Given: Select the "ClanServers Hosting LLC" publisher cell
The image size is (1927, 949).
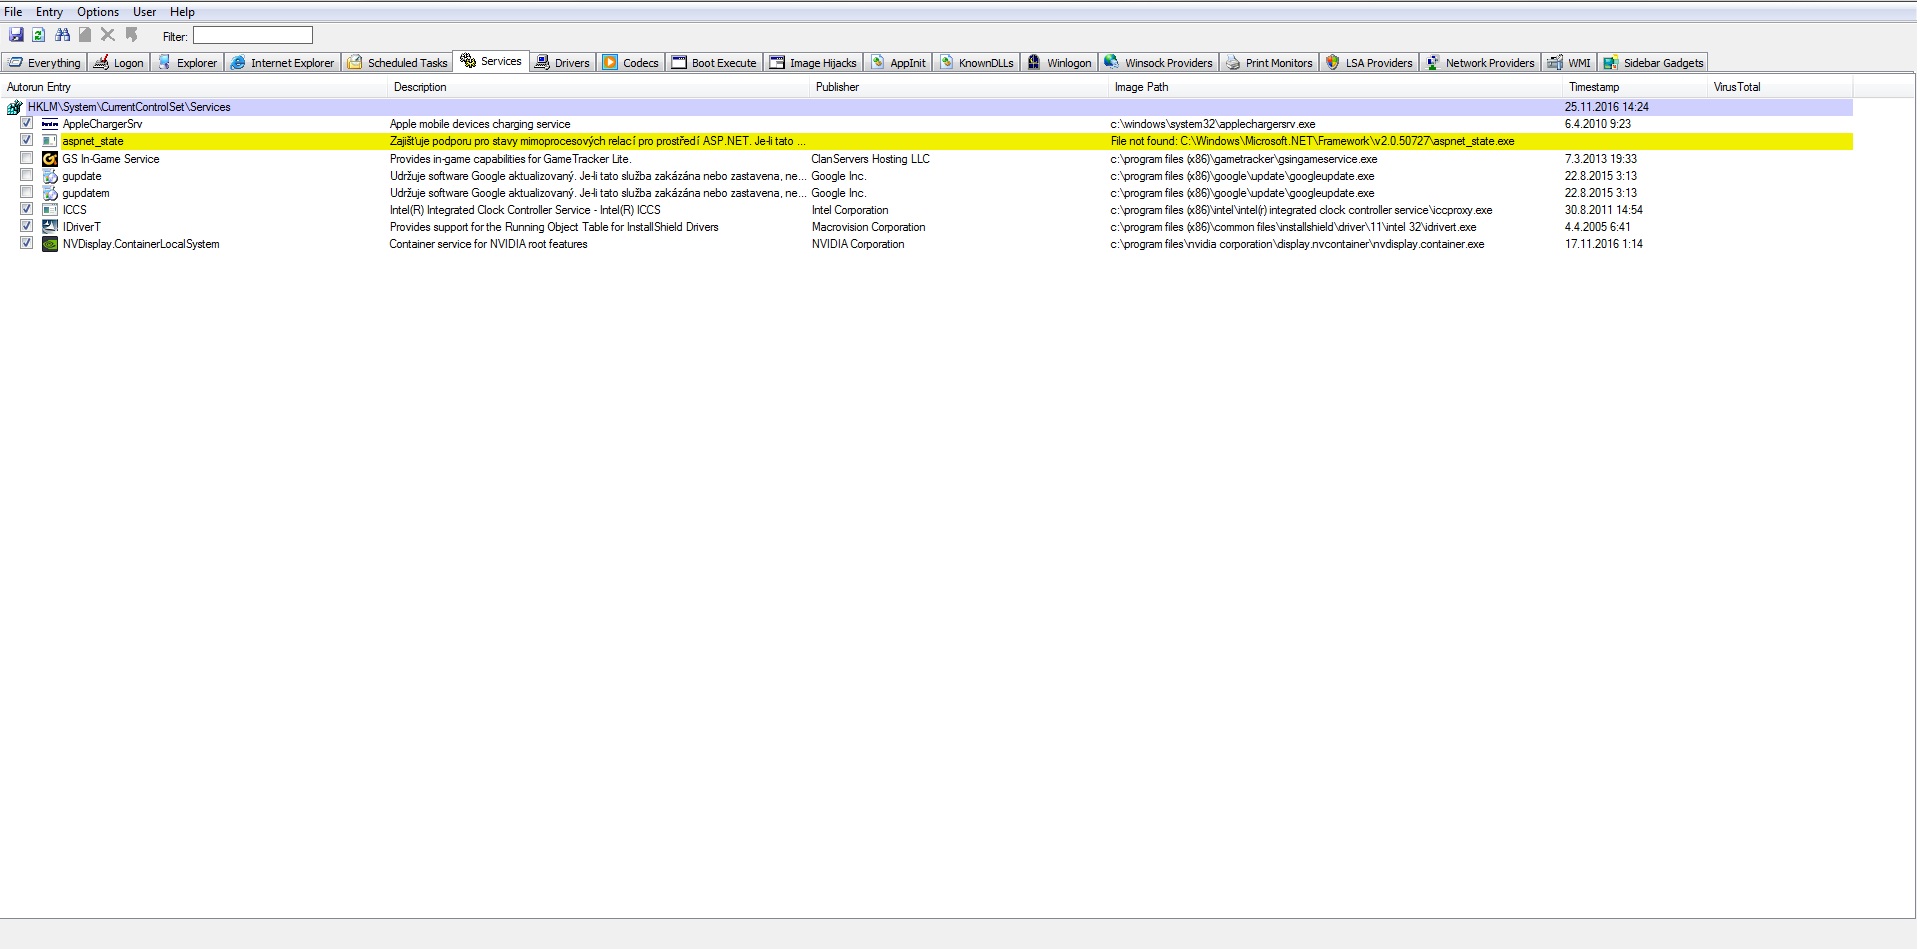Looking at the screenshot, I should [870, 159].
